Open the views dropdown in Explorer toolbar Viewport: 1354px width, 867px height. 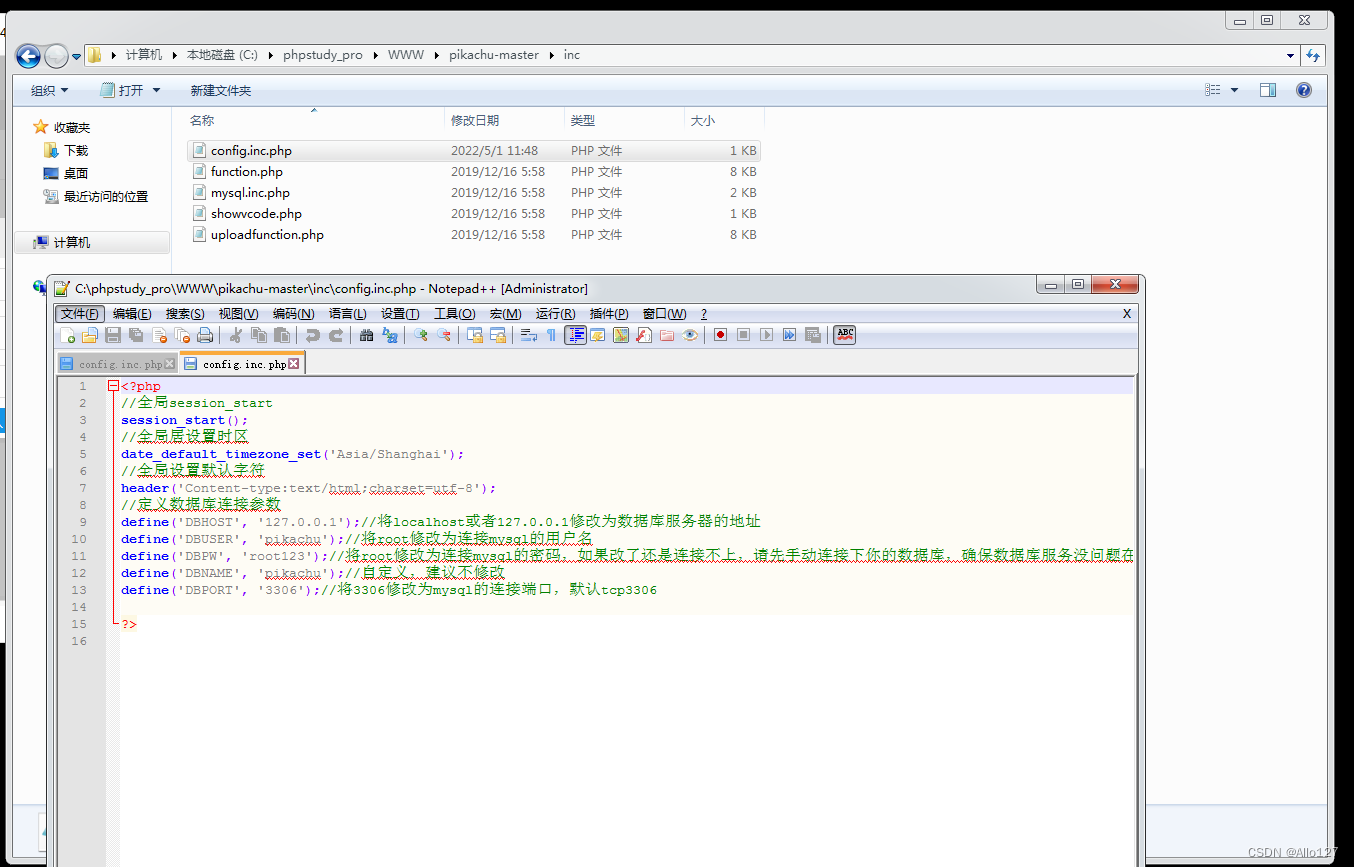pyautogui.click(x=1231, y=89)
